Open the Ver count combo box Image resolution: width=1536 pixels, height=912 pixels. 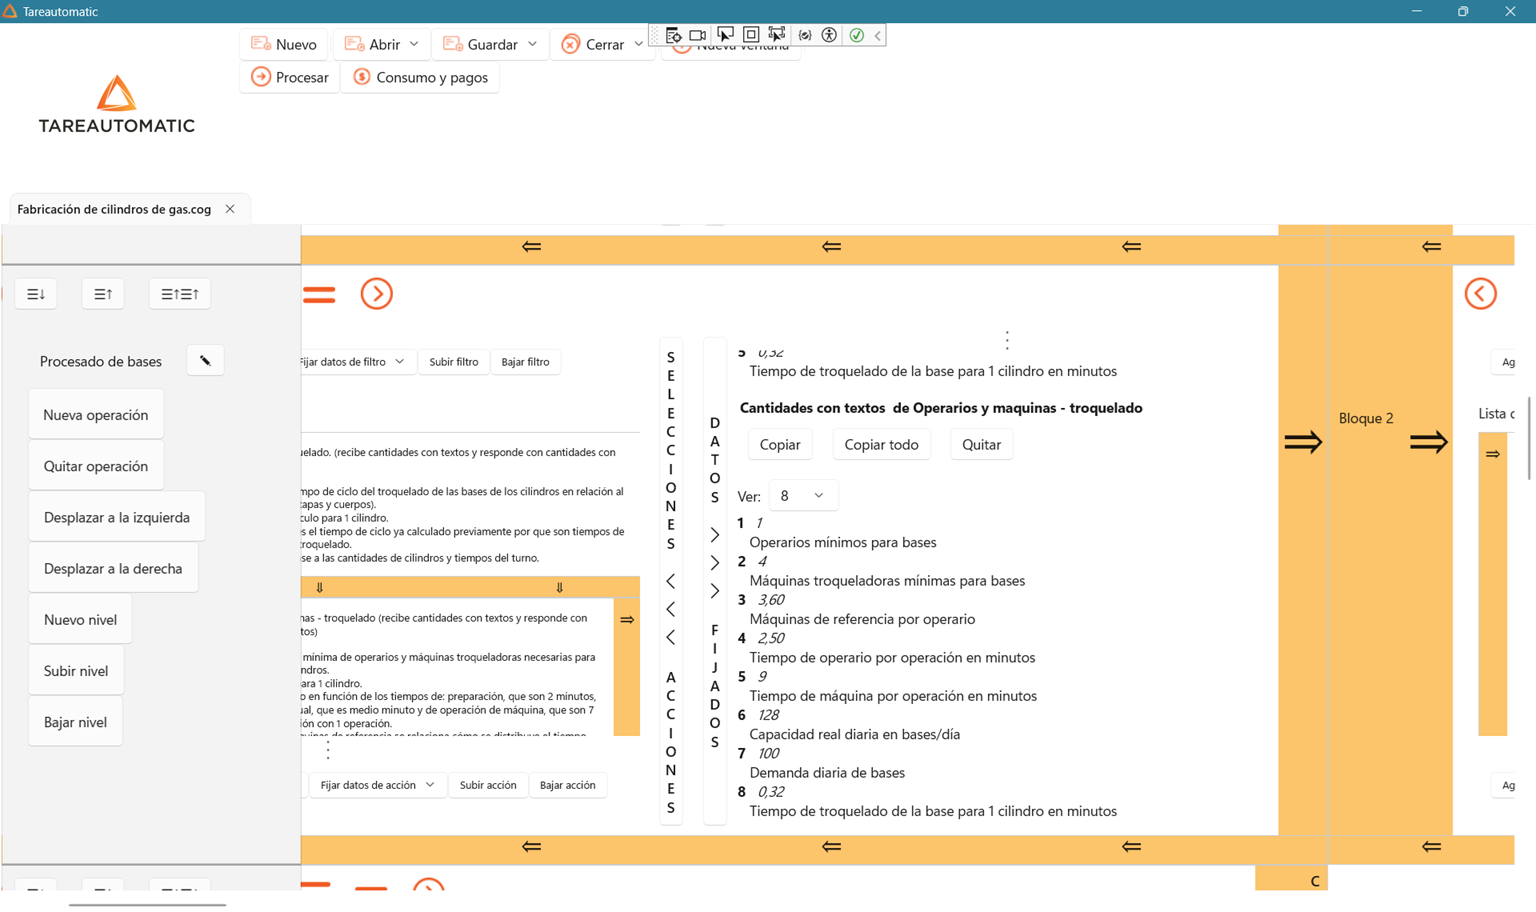tap(803, 496)
